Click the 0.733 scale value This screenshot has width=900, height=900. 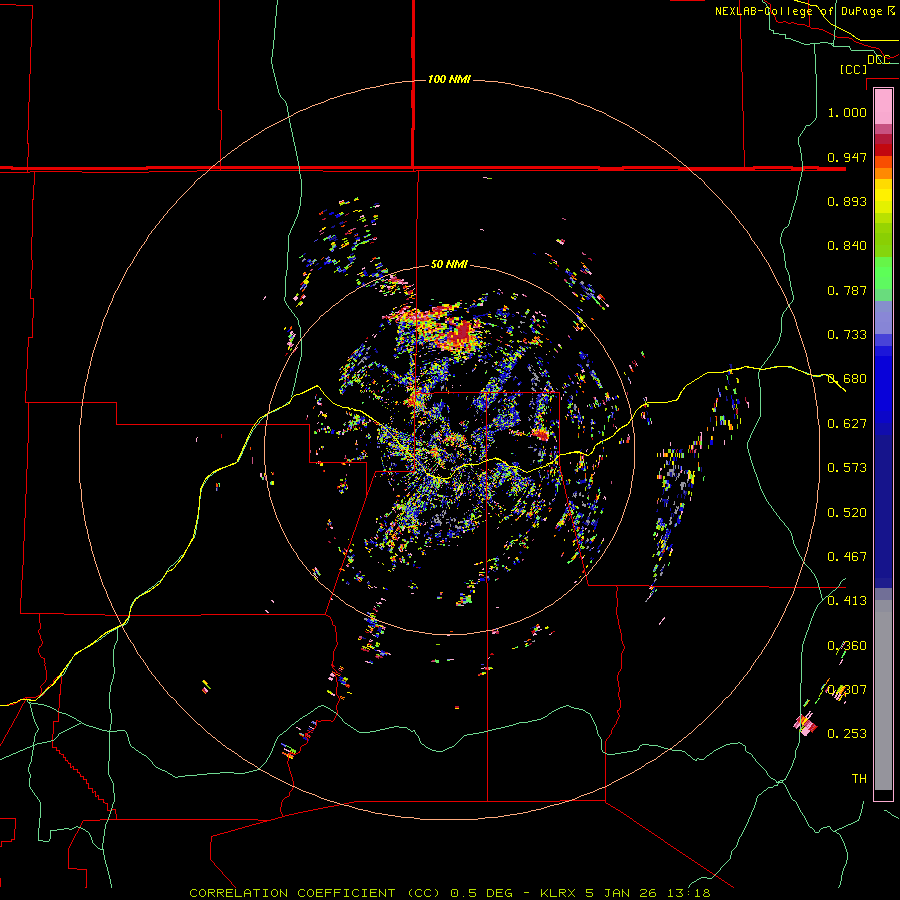847,335
